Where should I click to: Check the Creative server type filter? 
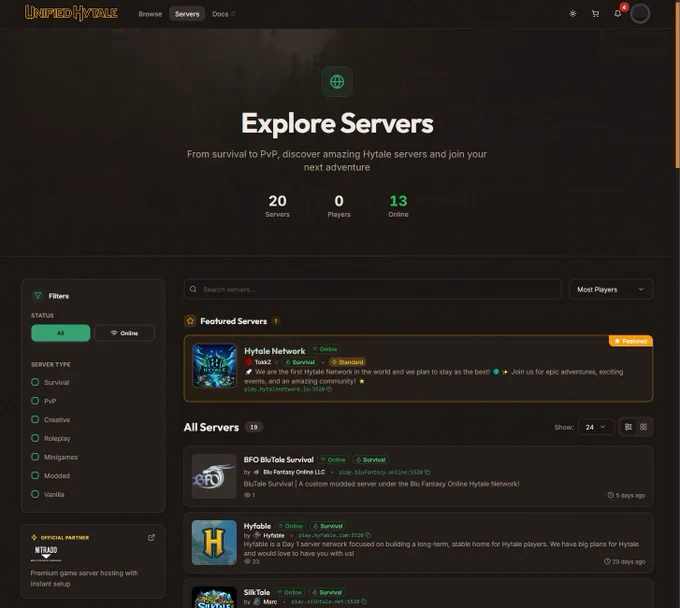(x=35, y=419)
